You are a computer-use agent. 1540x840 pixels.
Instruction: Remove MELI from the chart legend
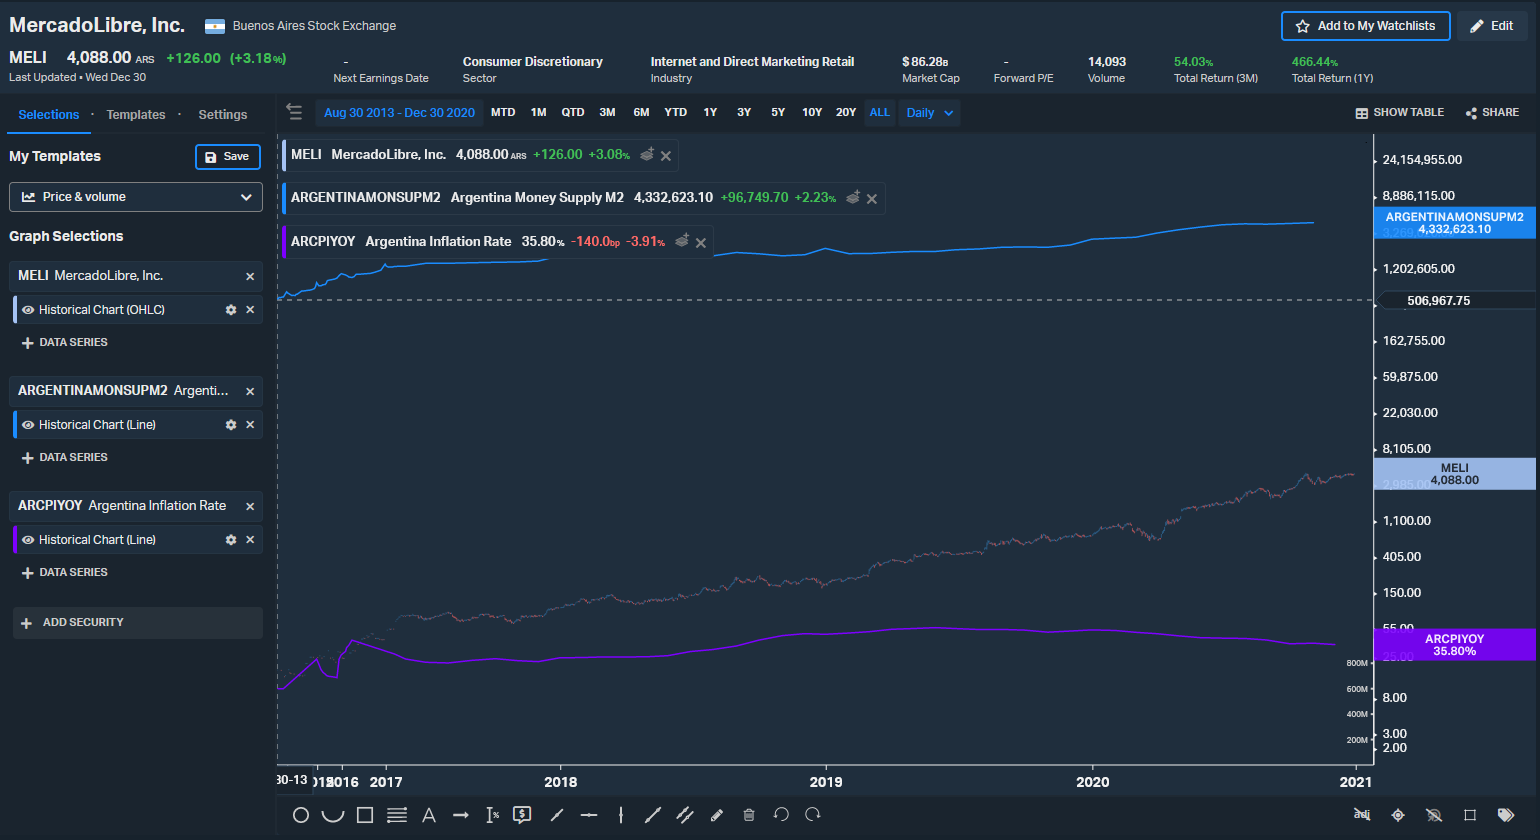click(x=666, y=156)
